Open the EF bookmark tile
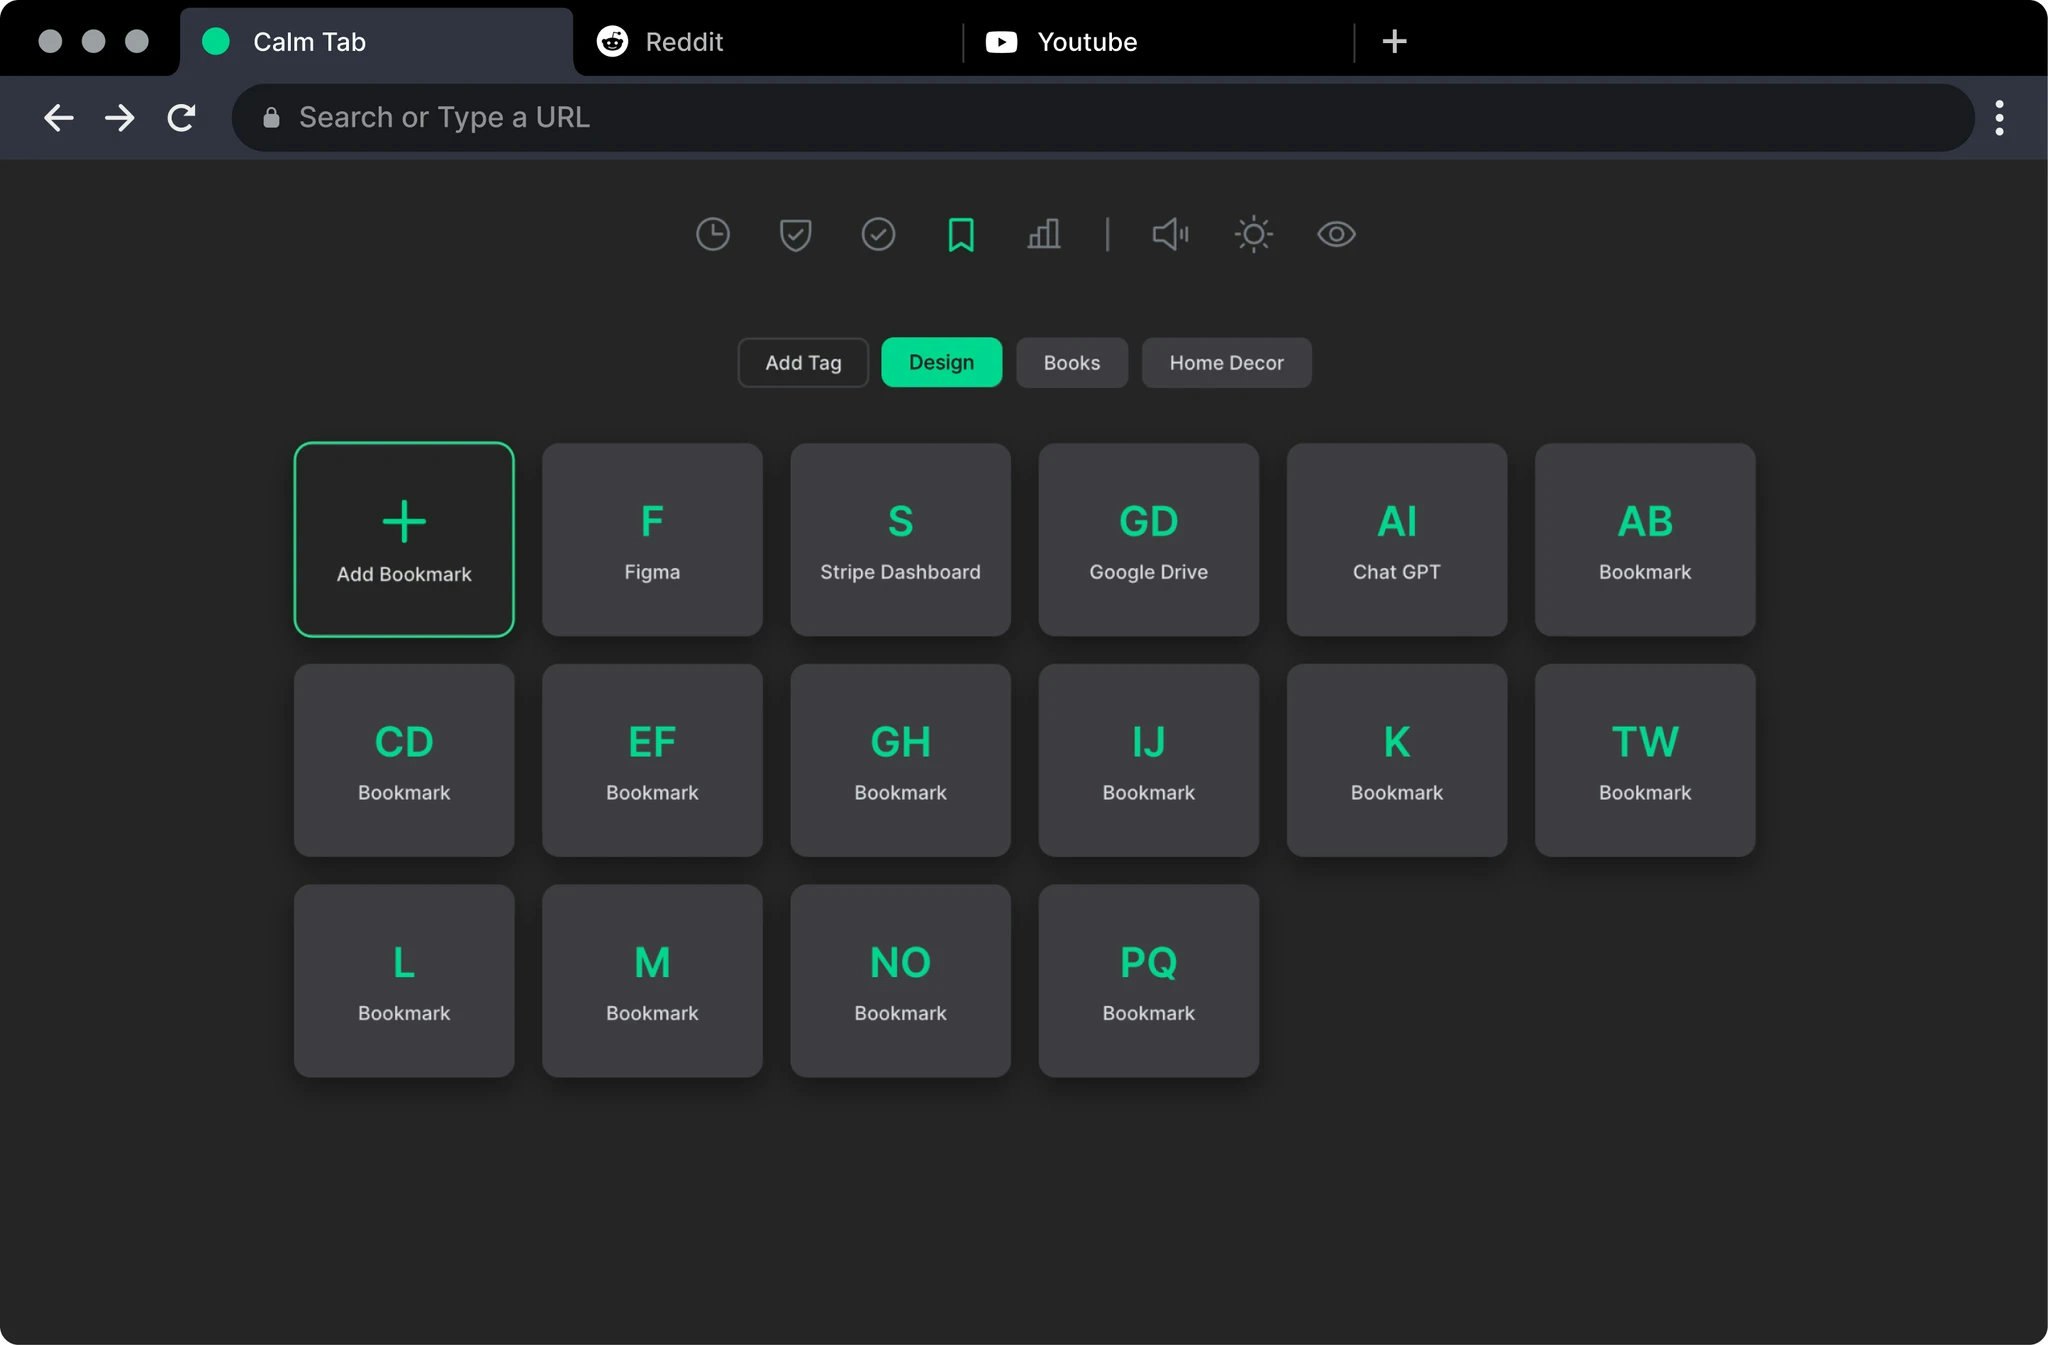 [x=652, y=760]
